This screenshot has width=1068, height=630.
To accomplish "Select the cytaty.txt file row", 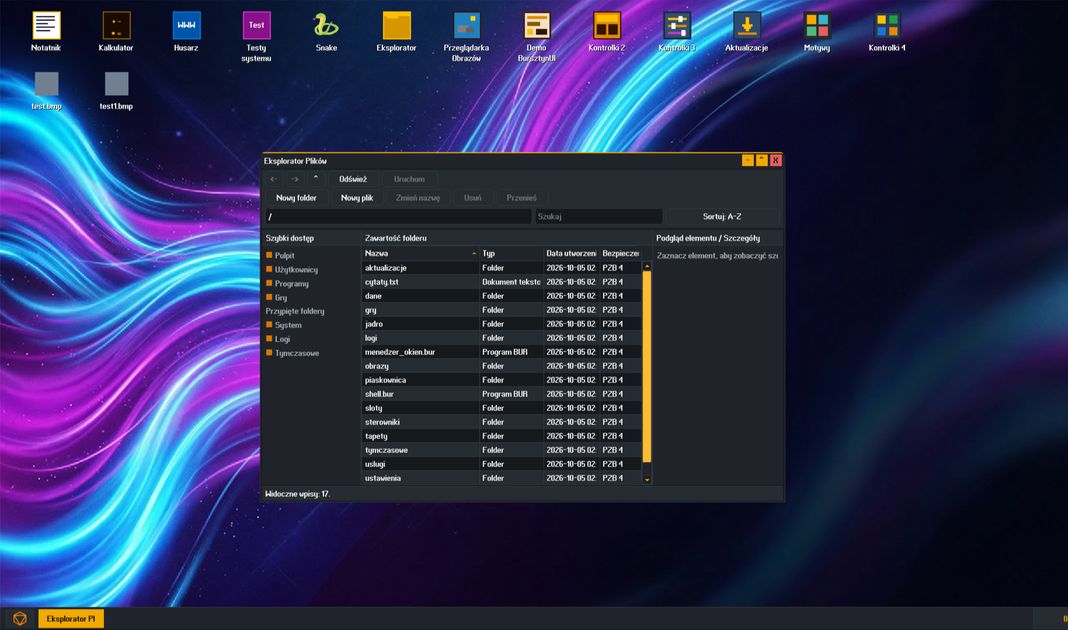I will (x=502, y=282).
